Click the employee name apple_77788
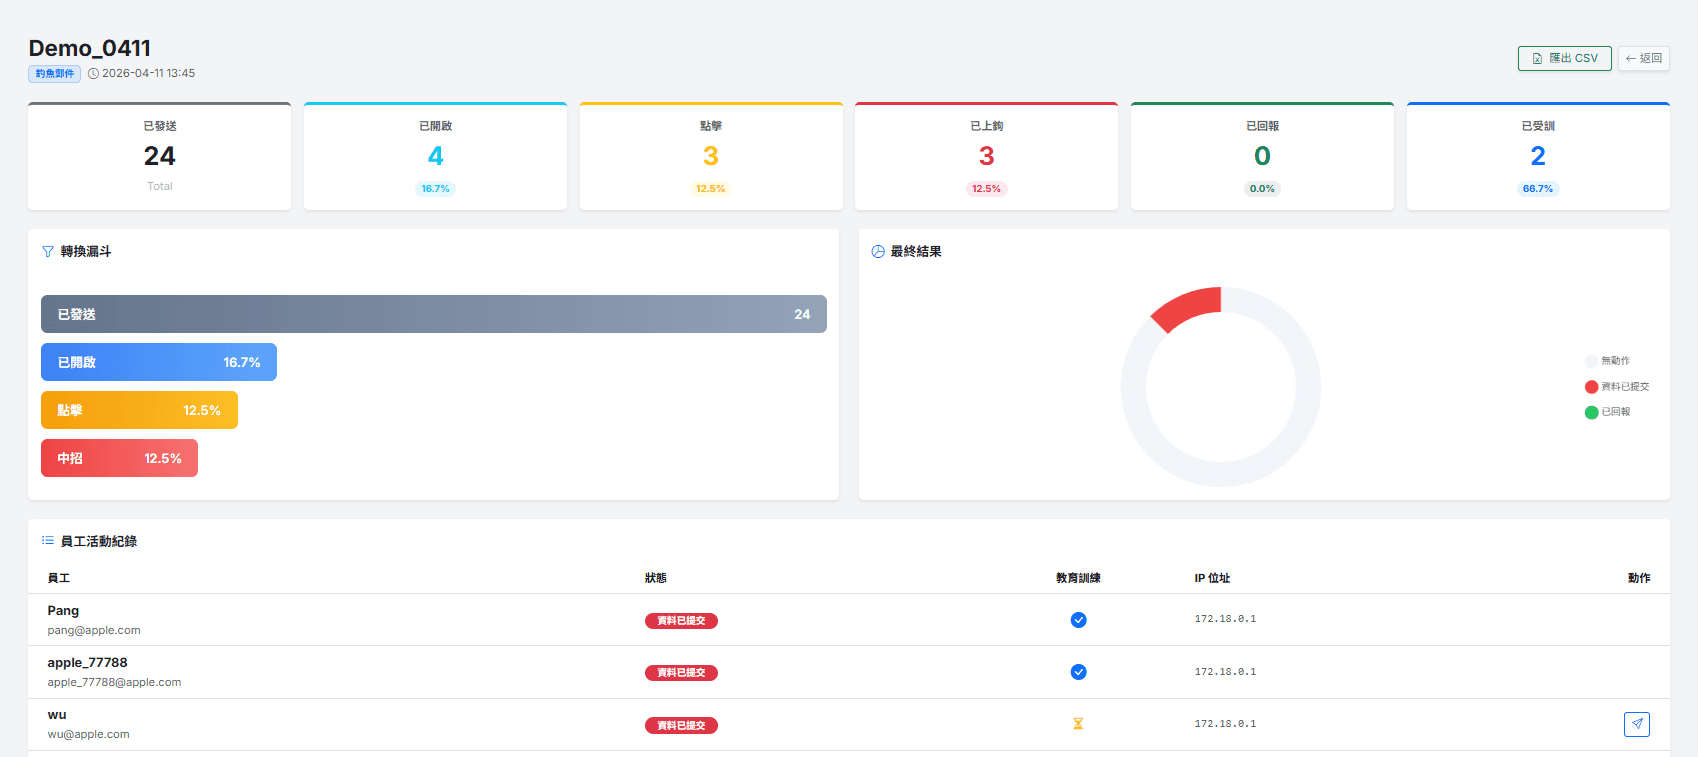This screenshot has width=1698, height=757. coord(87,663)
